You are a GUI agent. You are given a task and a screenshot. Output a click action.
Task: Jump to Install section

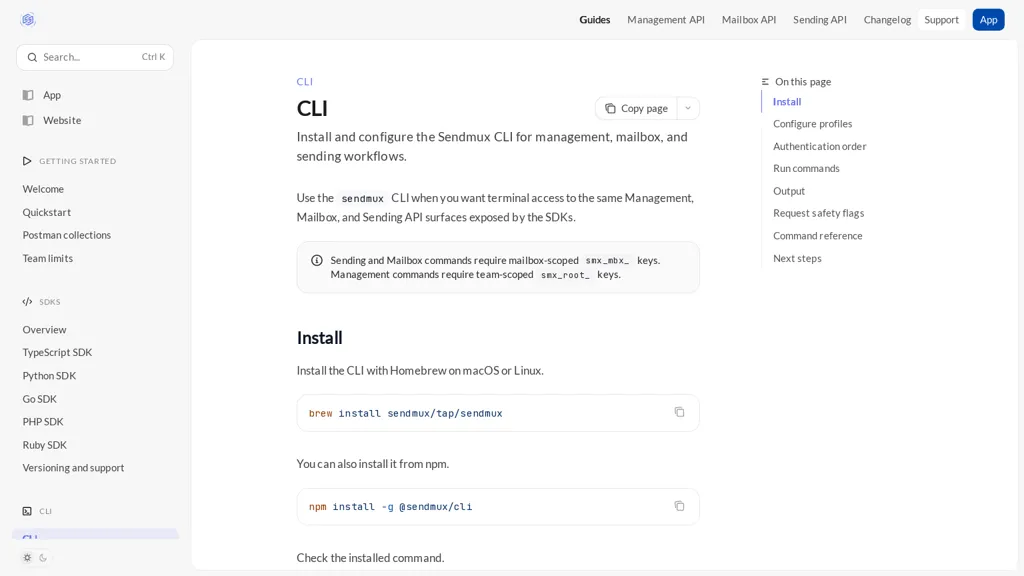point(786,102)
